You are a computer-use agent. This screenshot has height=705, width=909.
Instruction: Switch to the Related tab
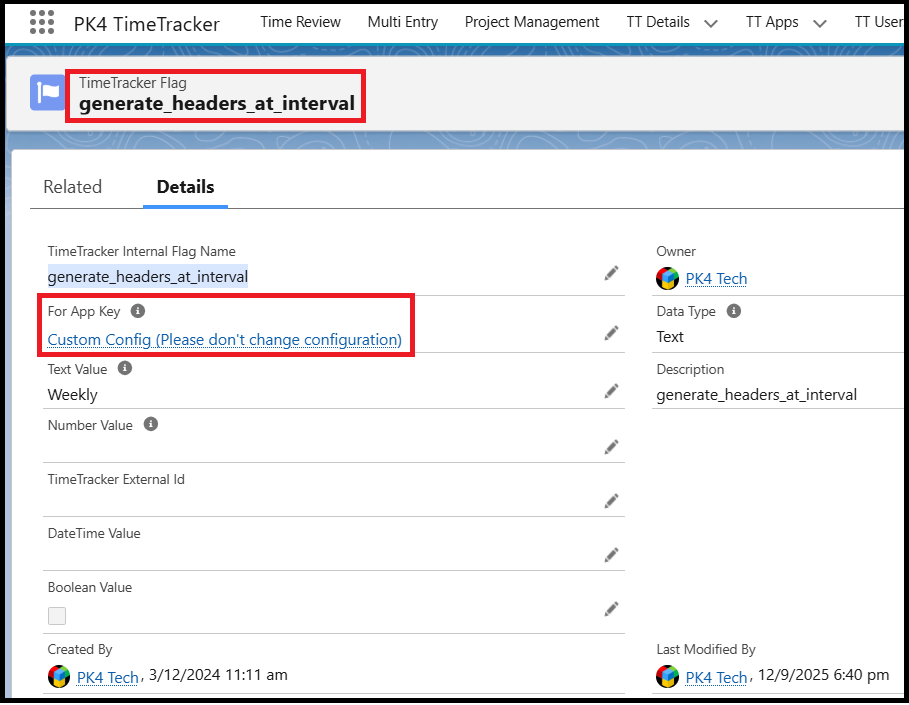72,187
